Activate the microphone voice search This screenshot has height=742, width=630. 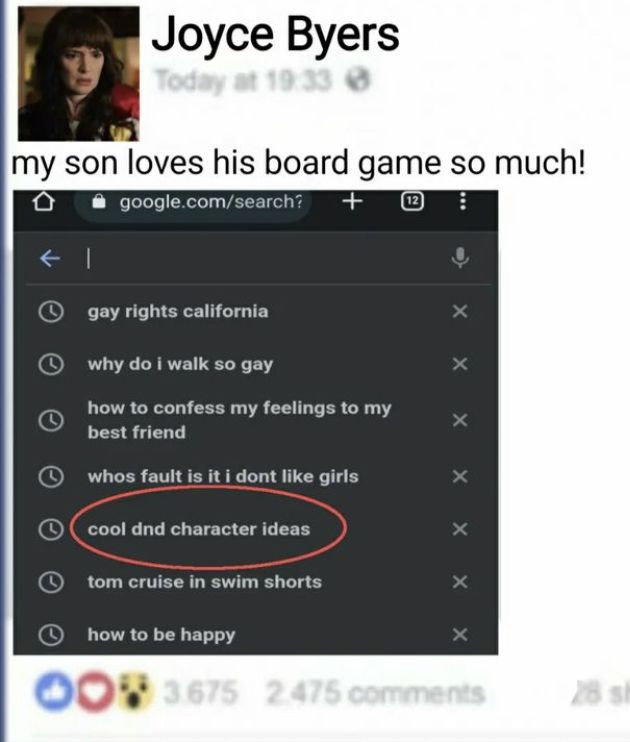460,258
